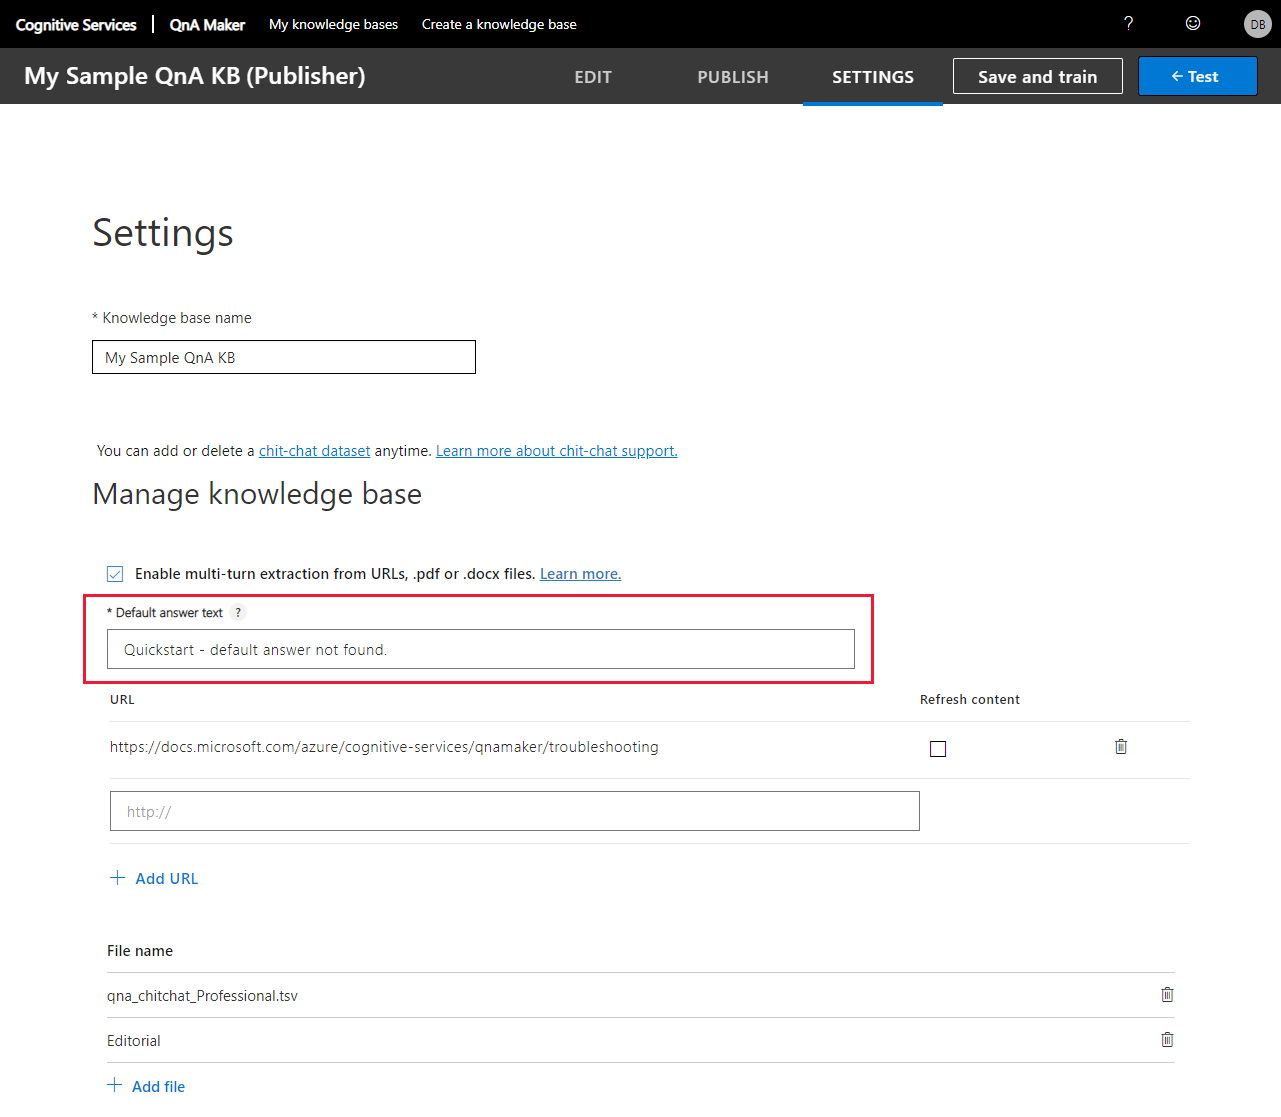This screenshot has height=1117, width=1281.
Task: Click the help question mark in top bar
Action: [1128, 23]
